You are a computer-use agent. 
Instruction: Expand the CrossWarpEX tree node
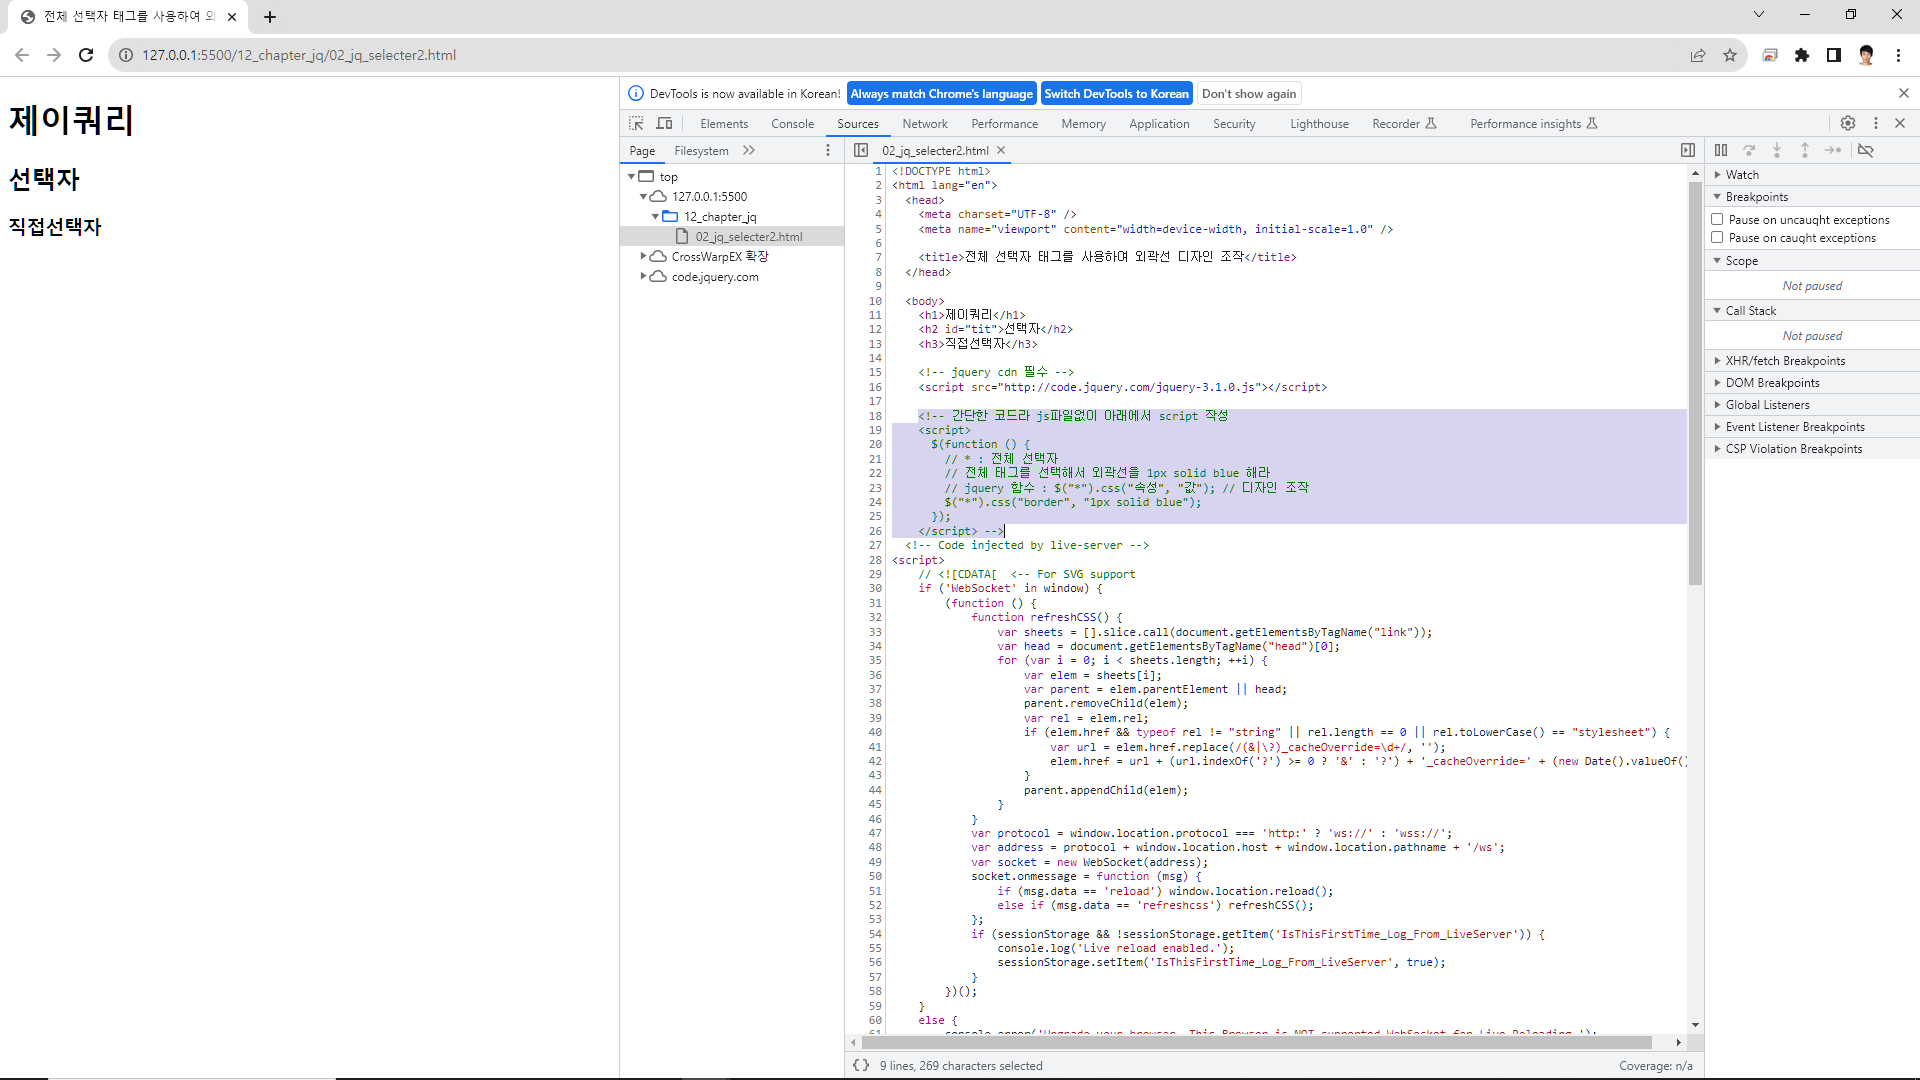(x=643, y=257)
